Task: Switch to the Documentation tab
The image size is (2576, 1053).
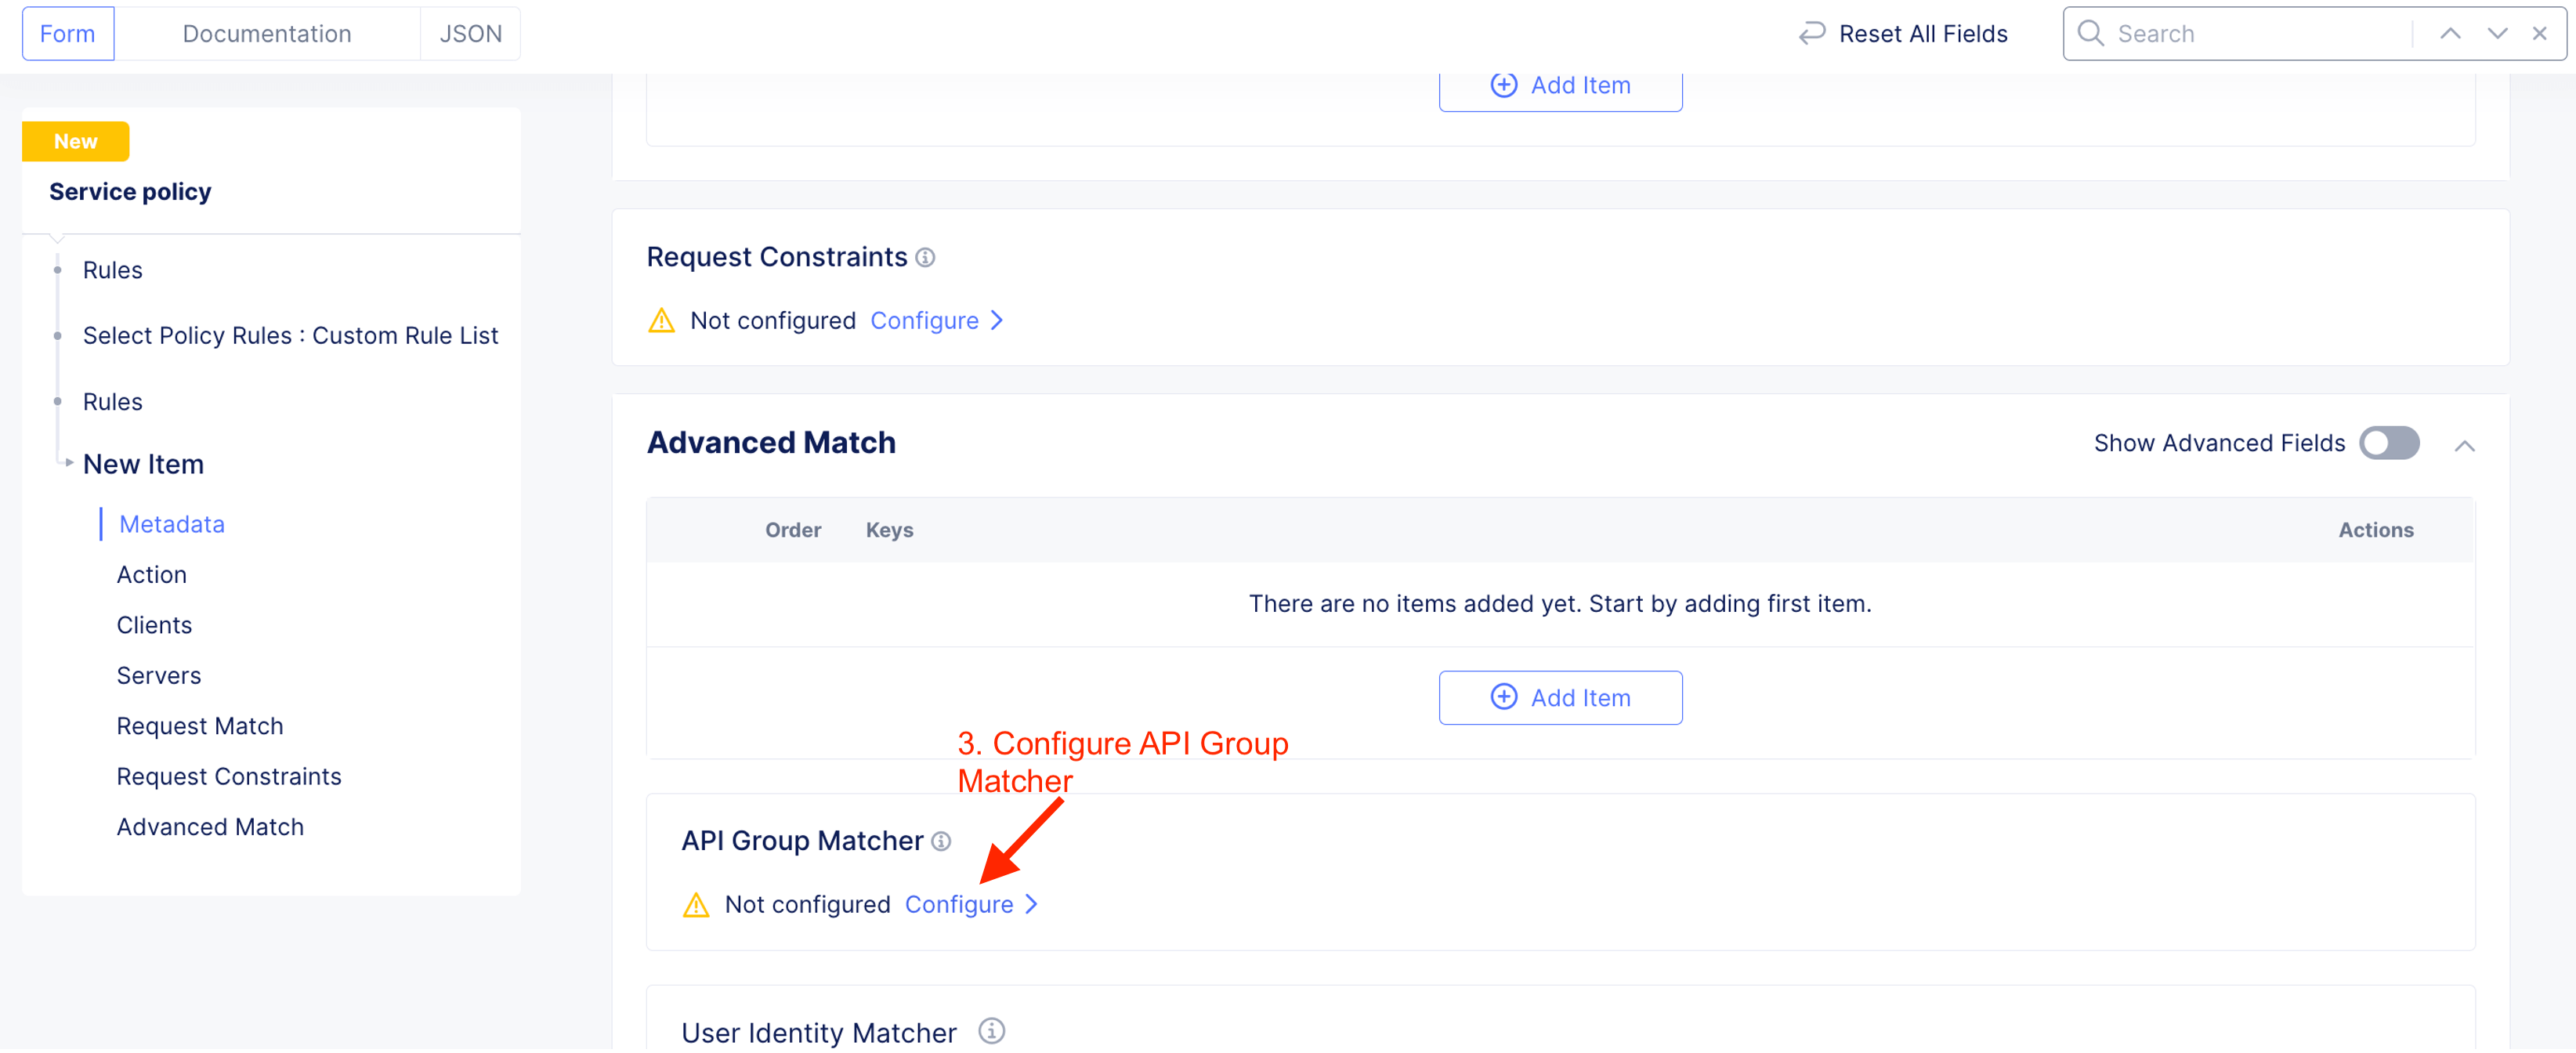Action: click(x=267, y=34)
